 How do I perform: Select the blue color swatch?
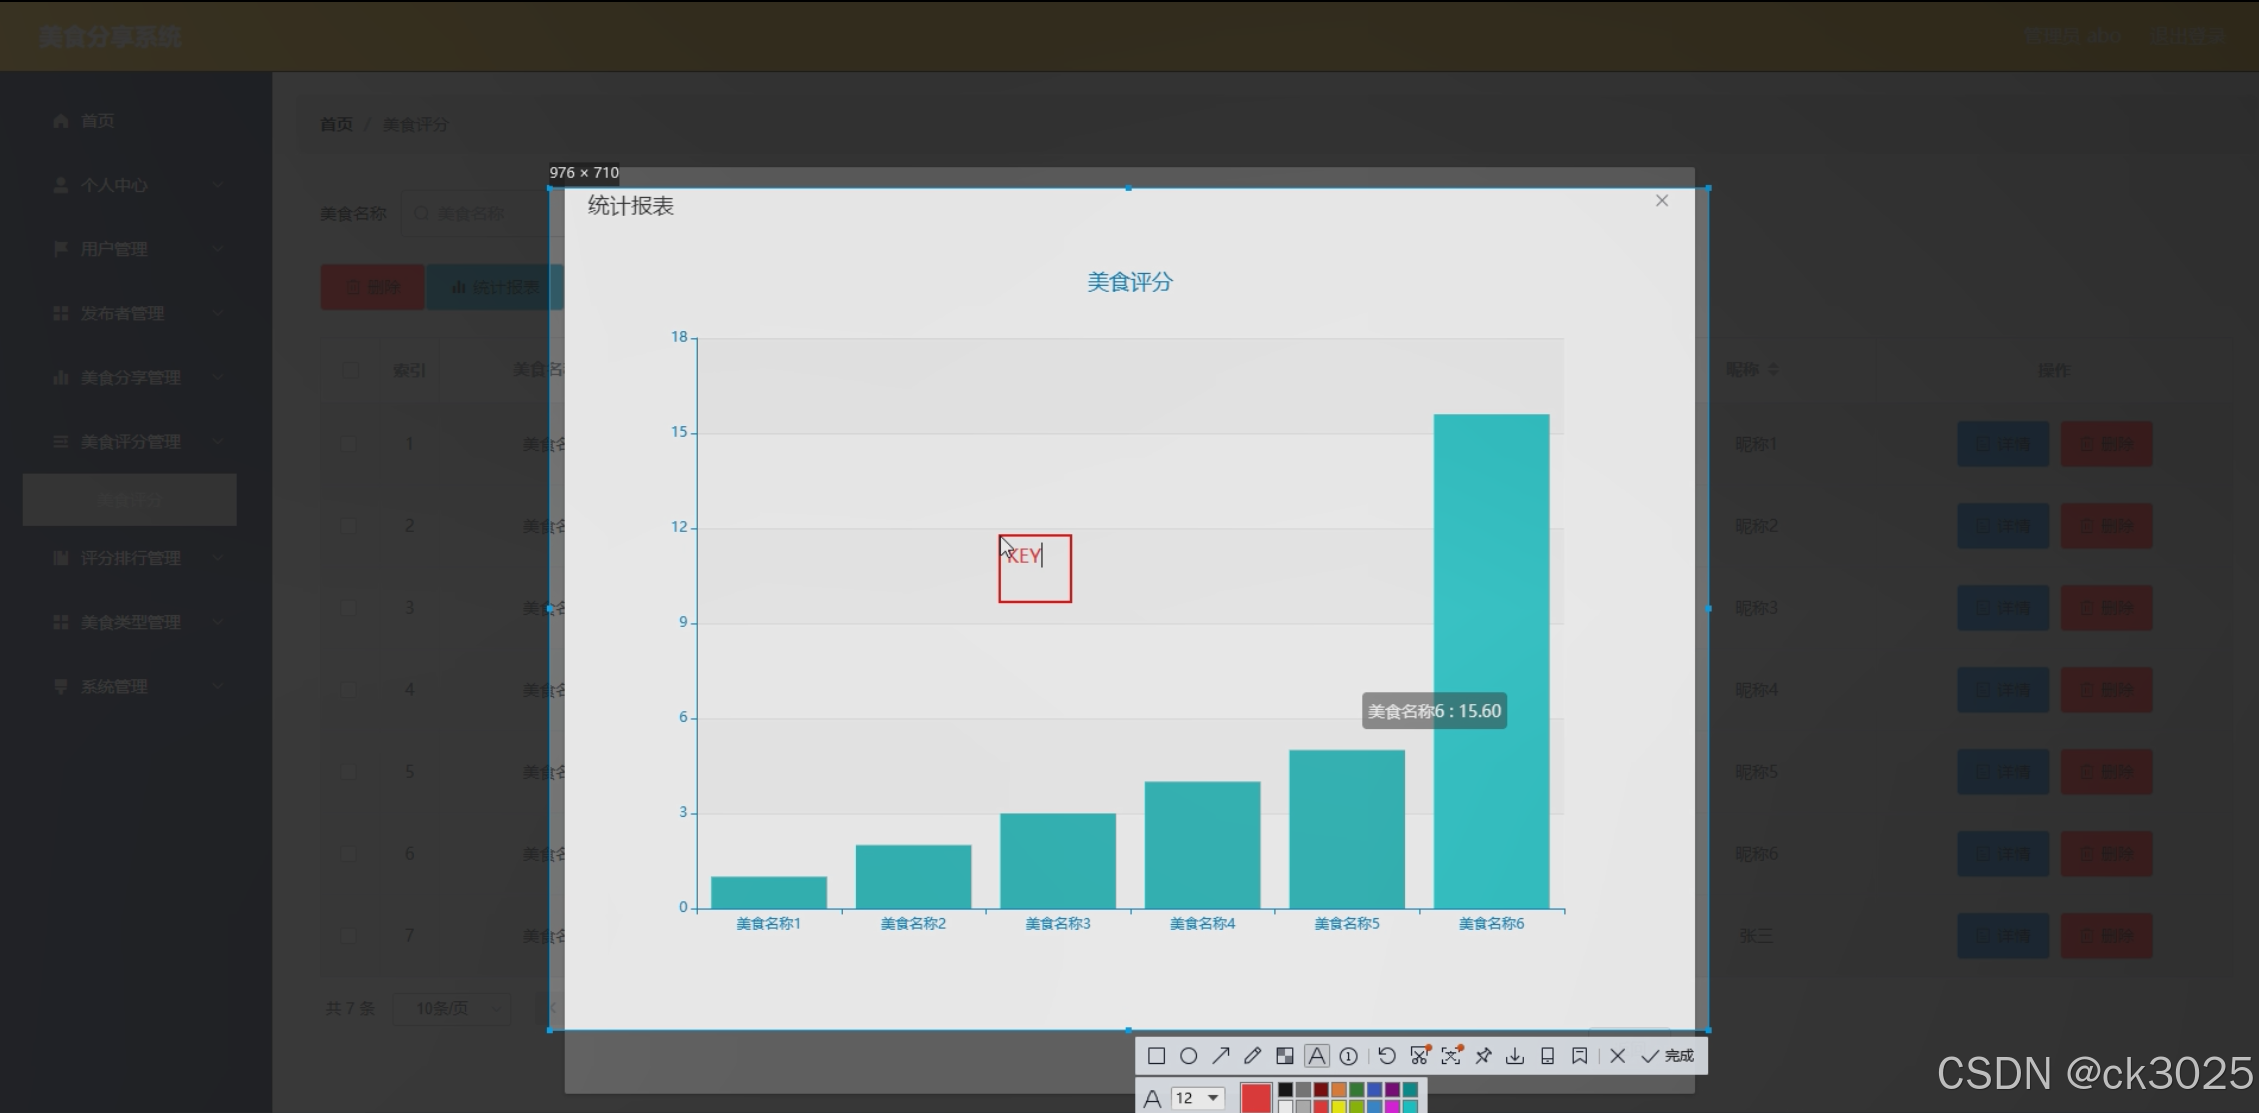point(1375,1090)
